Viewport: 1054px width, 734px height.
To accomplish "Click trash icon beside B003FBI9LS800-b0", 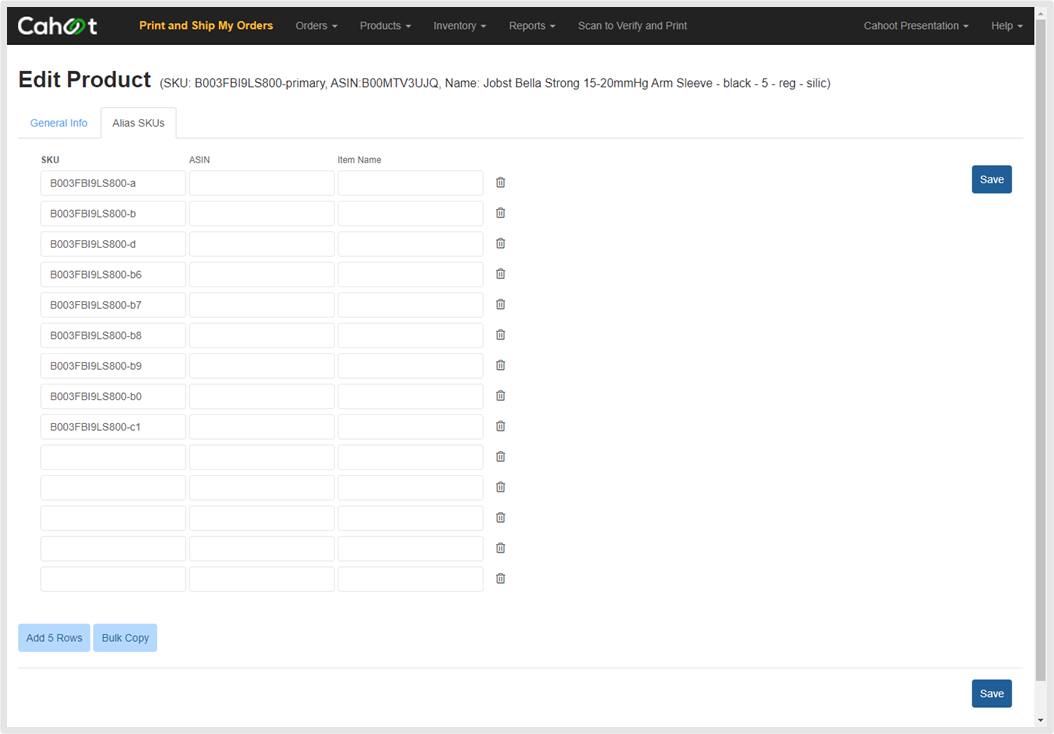I will [500, 396].
